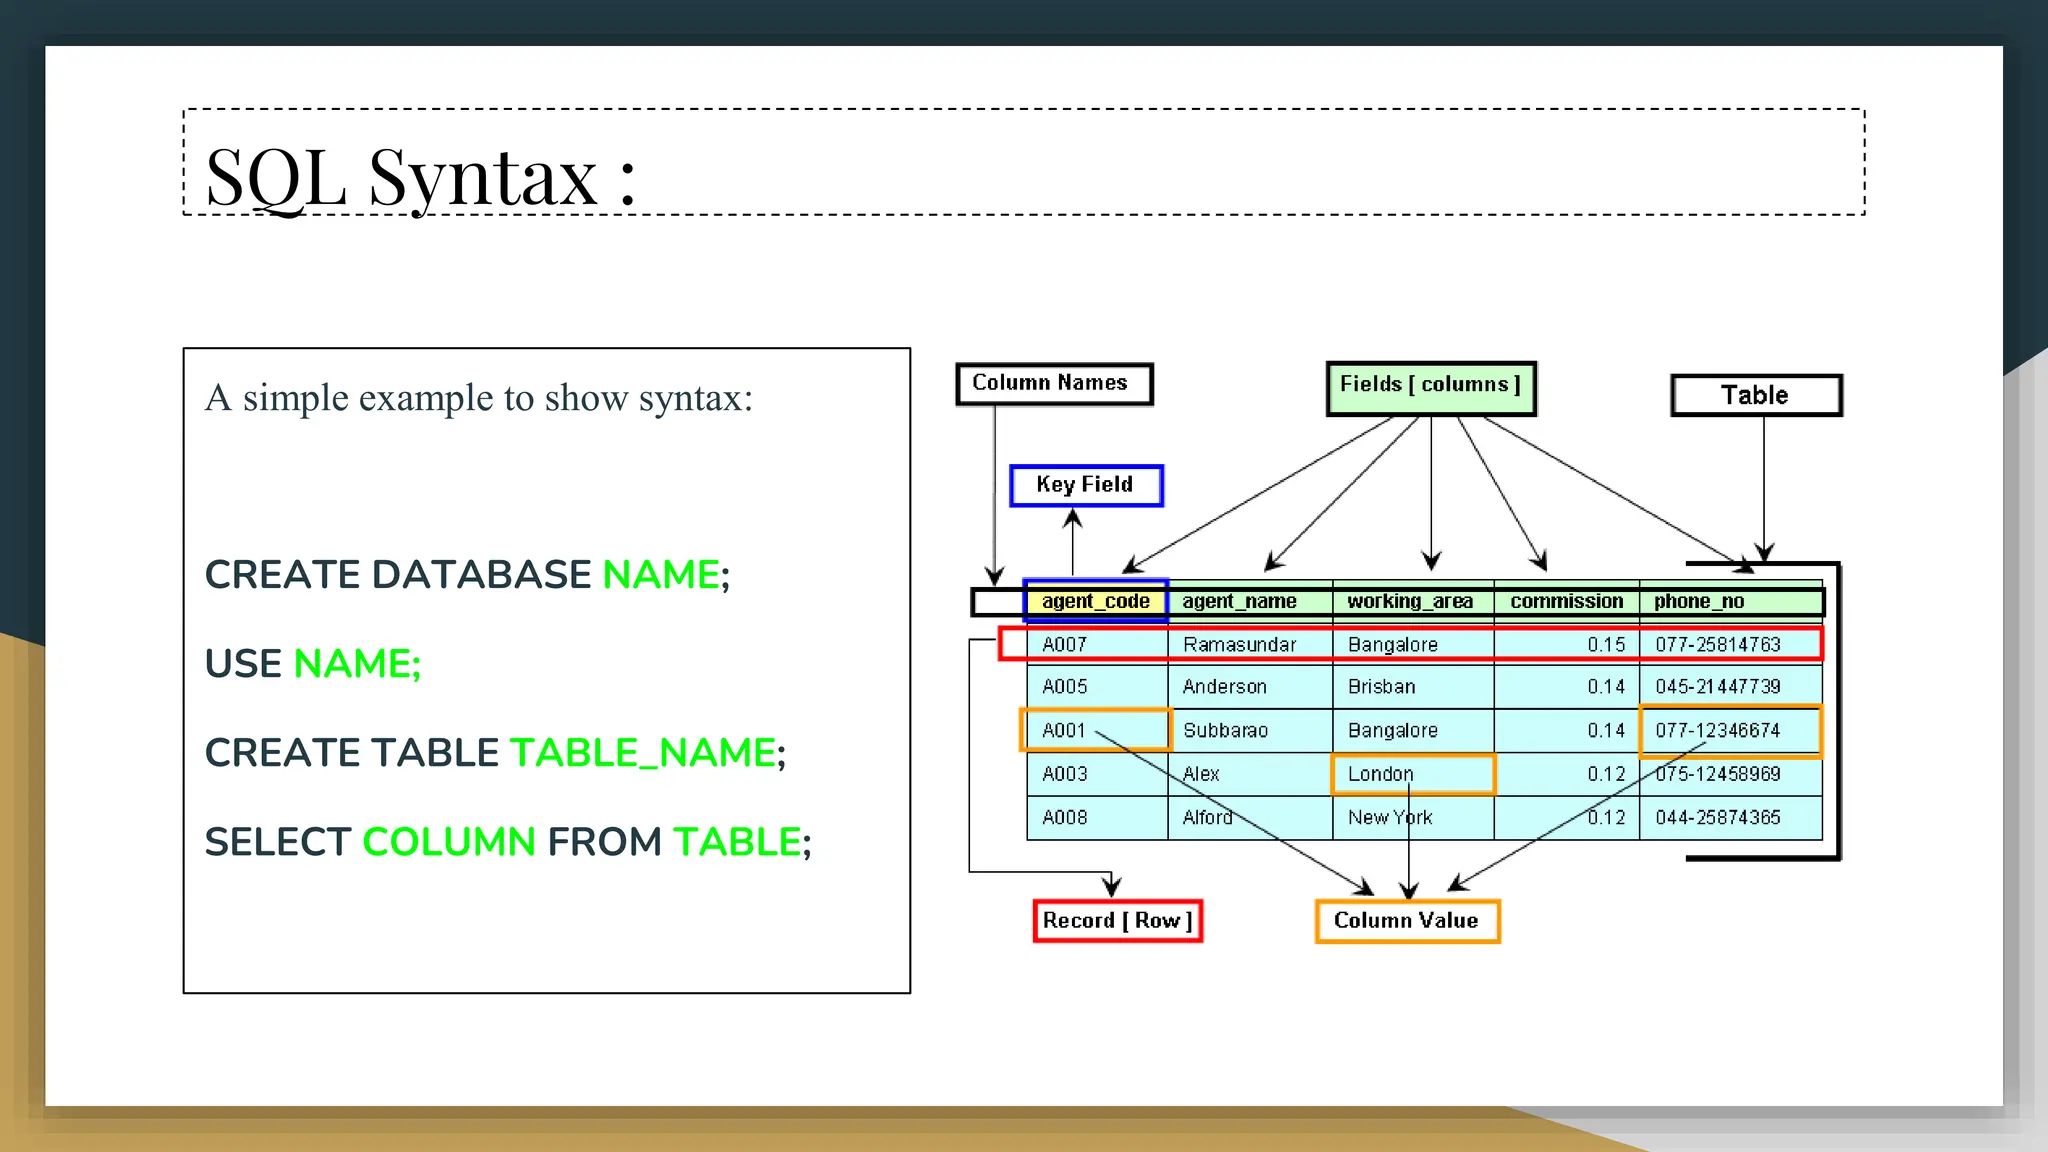Click the red Record [ Row ] box
The height and width of the screenshot is (1152, 2048).
click(1117, 921)
